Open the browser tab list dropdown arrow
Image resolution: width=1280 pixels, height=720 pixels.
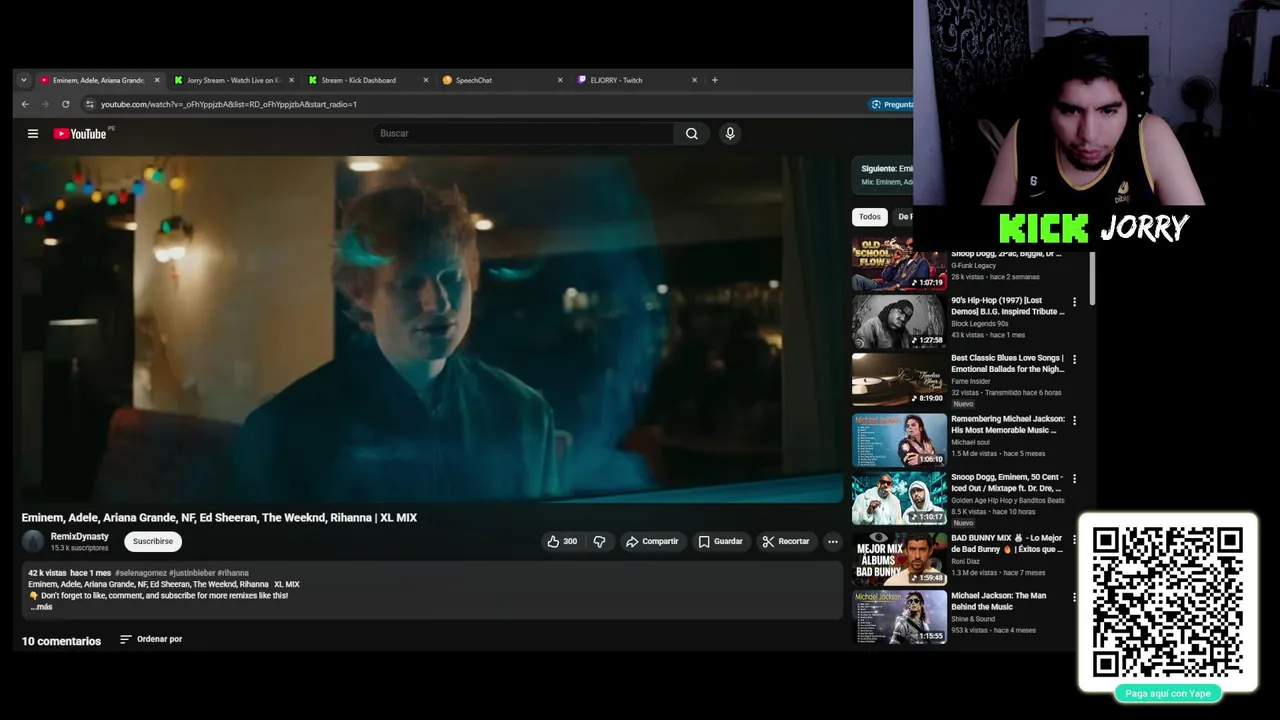(24, 80)
